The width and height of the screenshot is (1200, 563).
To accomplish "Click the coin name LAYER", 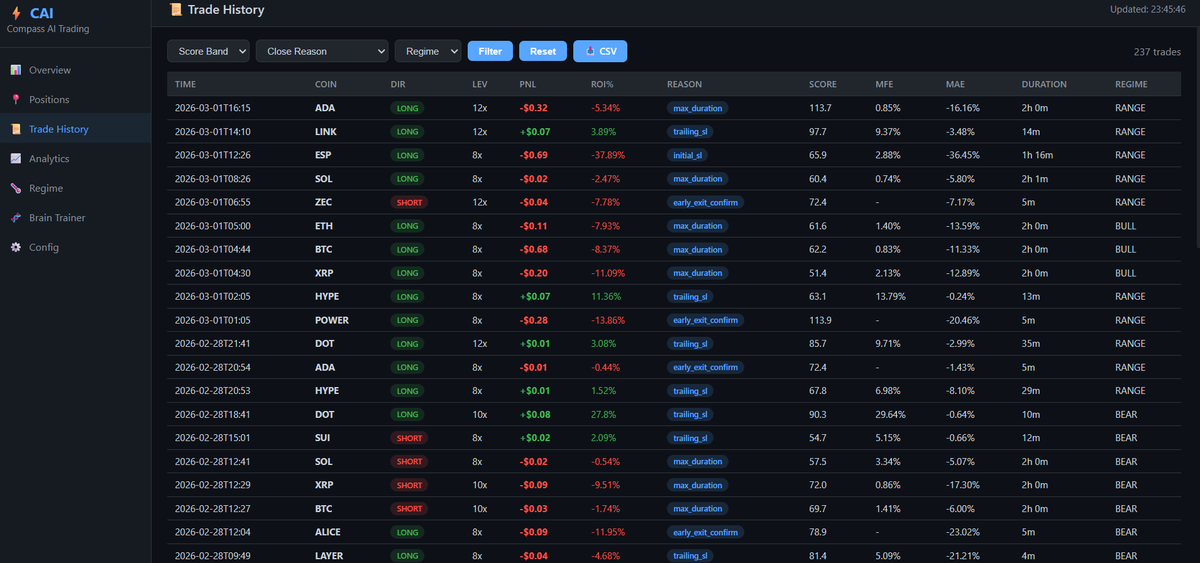I will click(330, 556).
